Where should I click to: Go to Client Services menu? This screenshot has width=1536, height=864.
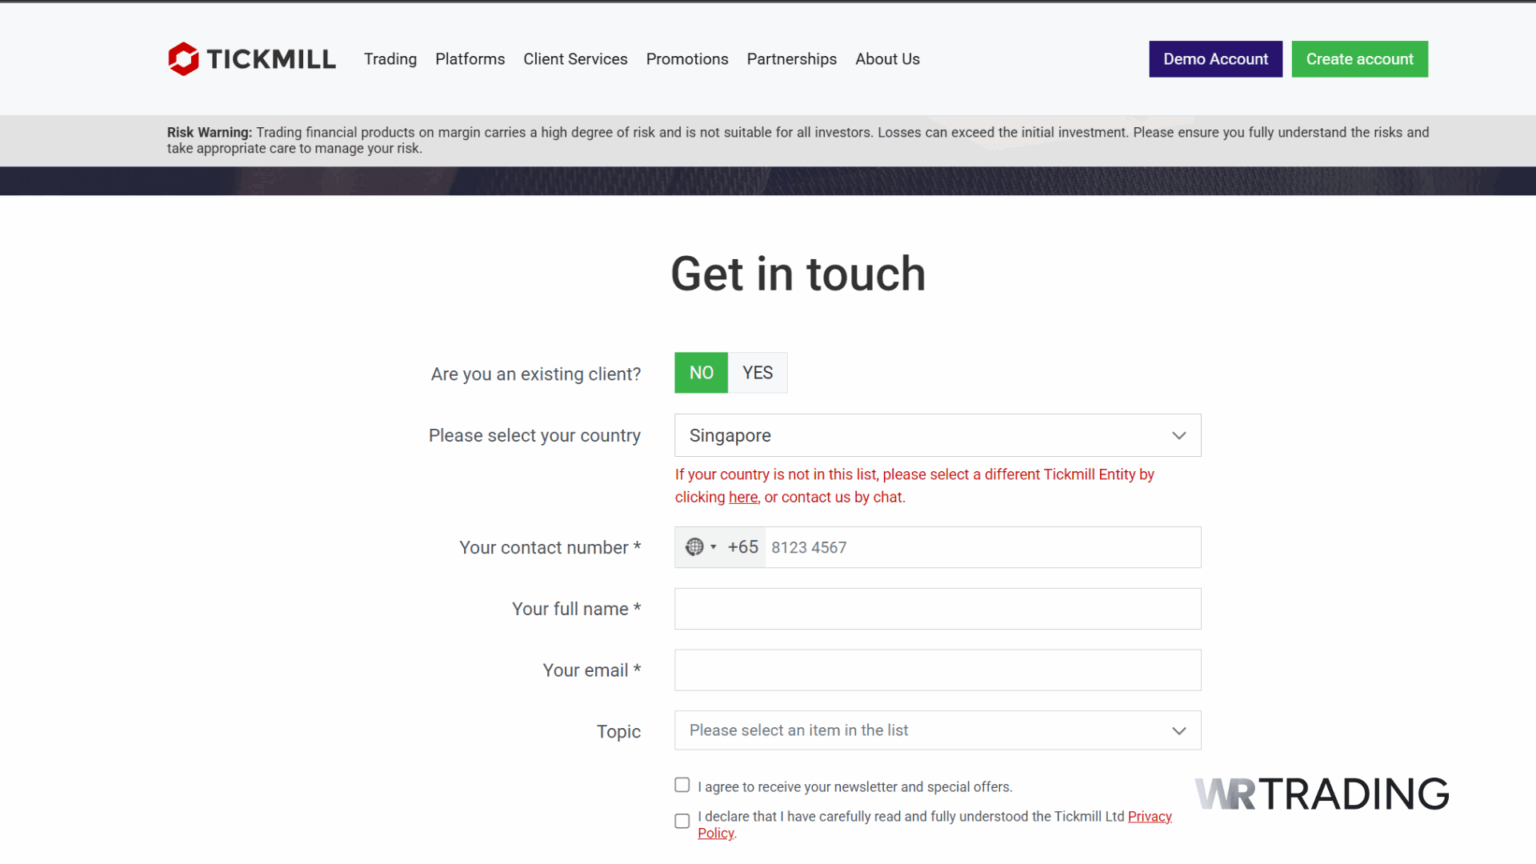tap(575, 59)
